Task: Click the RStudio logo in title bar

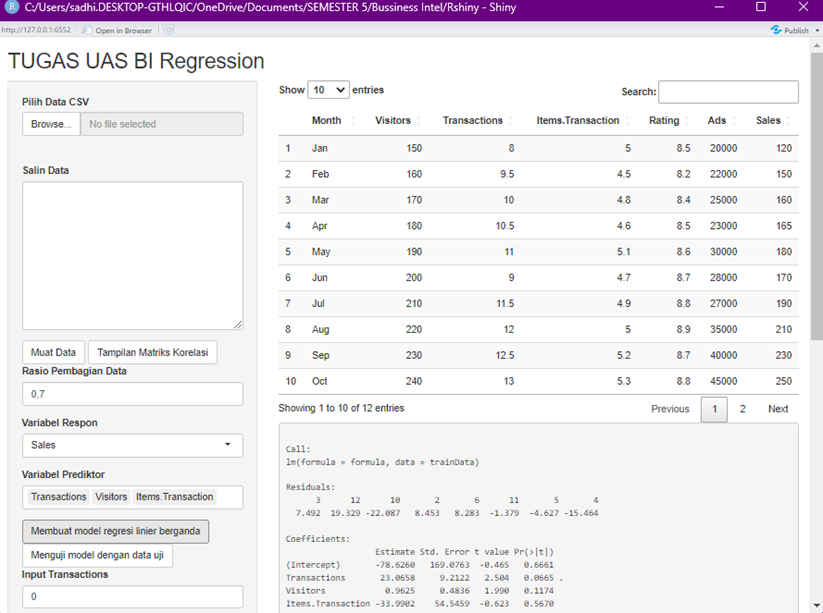Action: (11, 8)
